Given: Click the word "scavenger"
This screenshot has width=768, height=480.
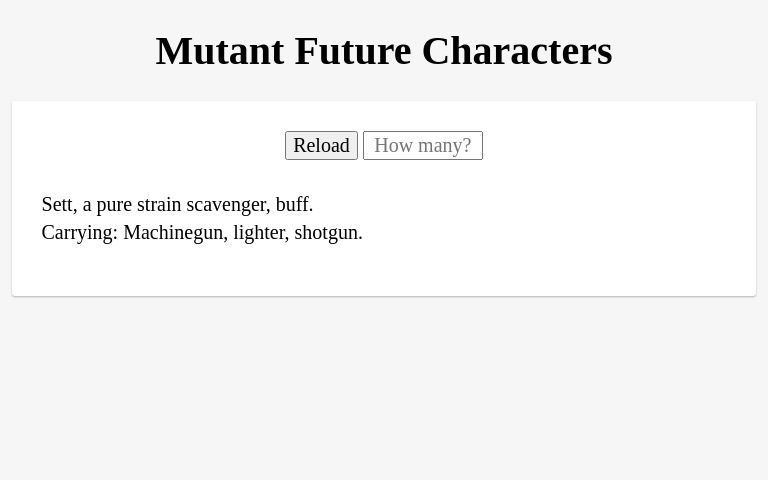Looking at the screenshot, I should point(227,205).
